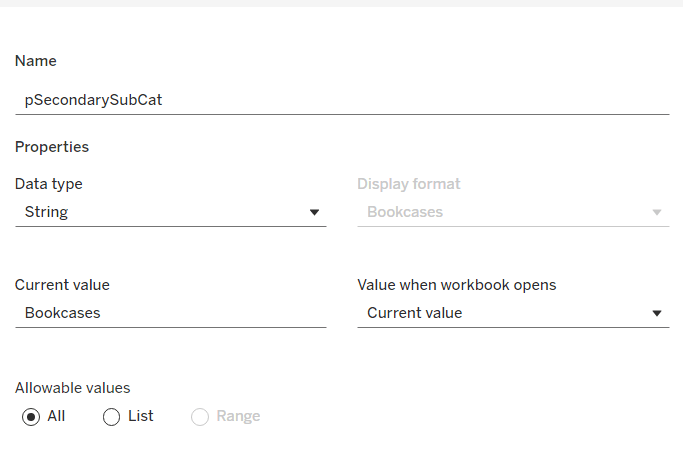Click the arrow icon beside Current value option
This screenshot has height=472, width=683.
657,313
